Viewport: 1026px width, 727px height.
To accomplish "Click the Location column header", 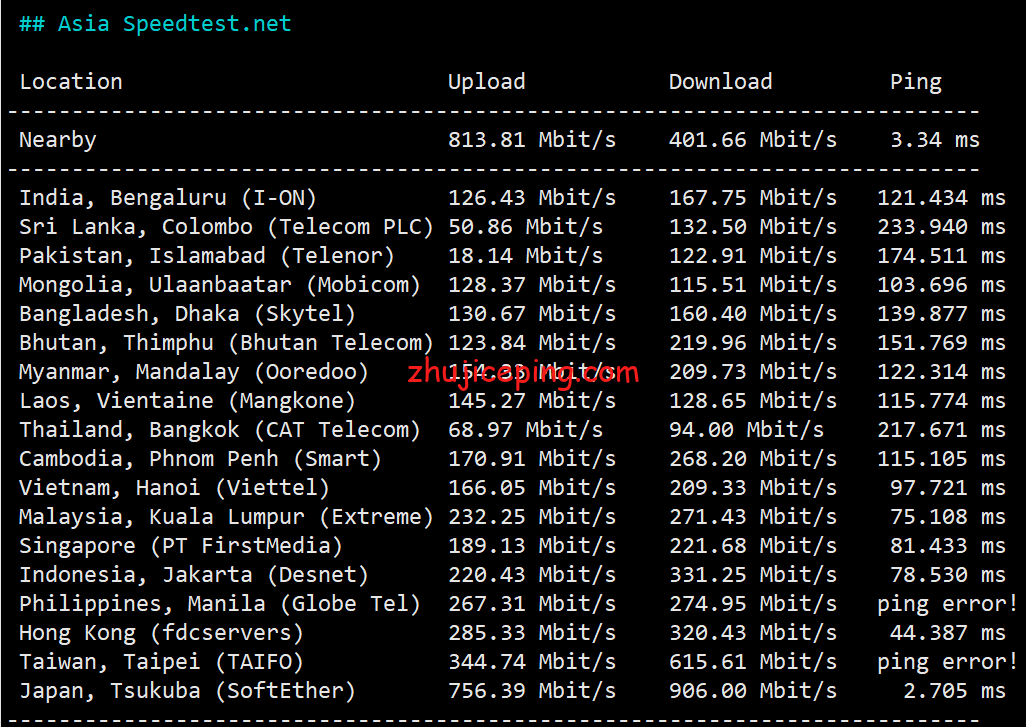I will point(71,82).
